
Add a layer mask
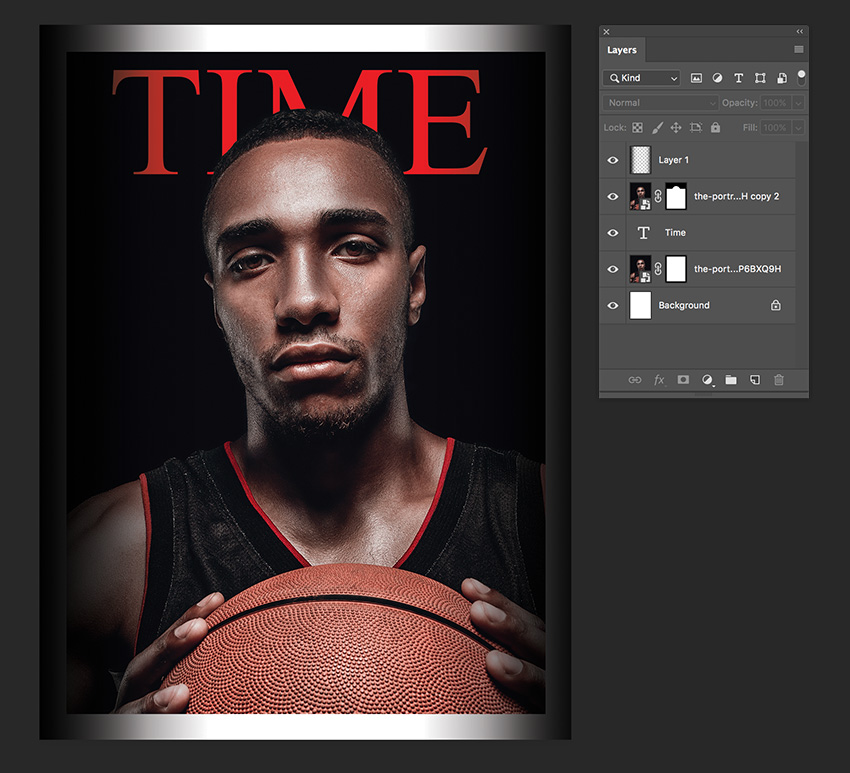(683, 380)
